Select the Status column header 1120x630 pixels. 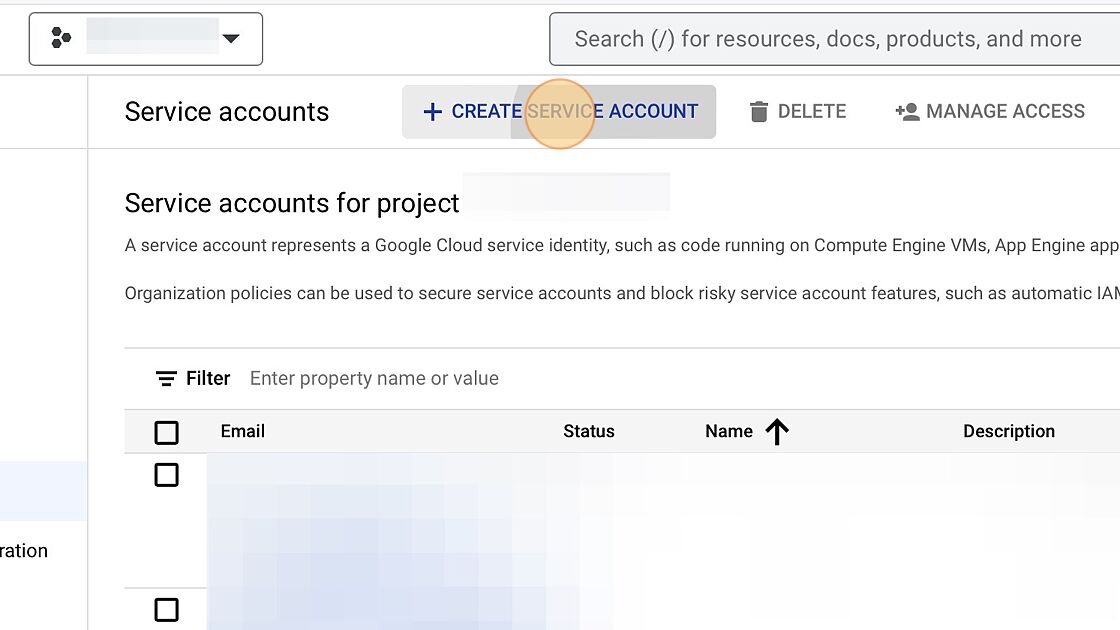(588, 431)
